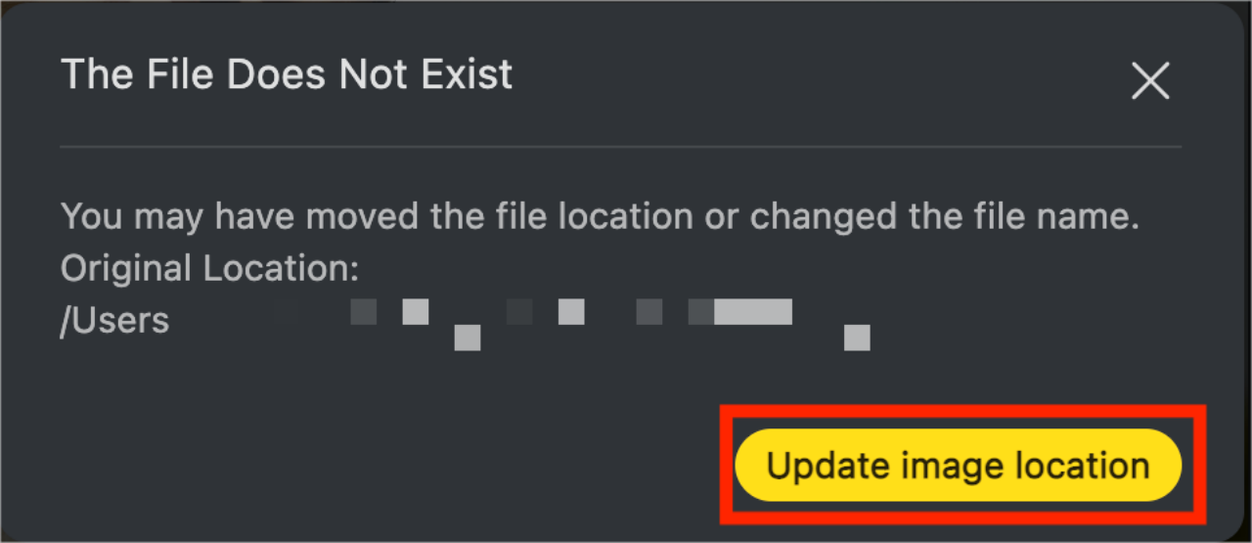Click the first gray redacted square after Users

(x=364, y=312)
